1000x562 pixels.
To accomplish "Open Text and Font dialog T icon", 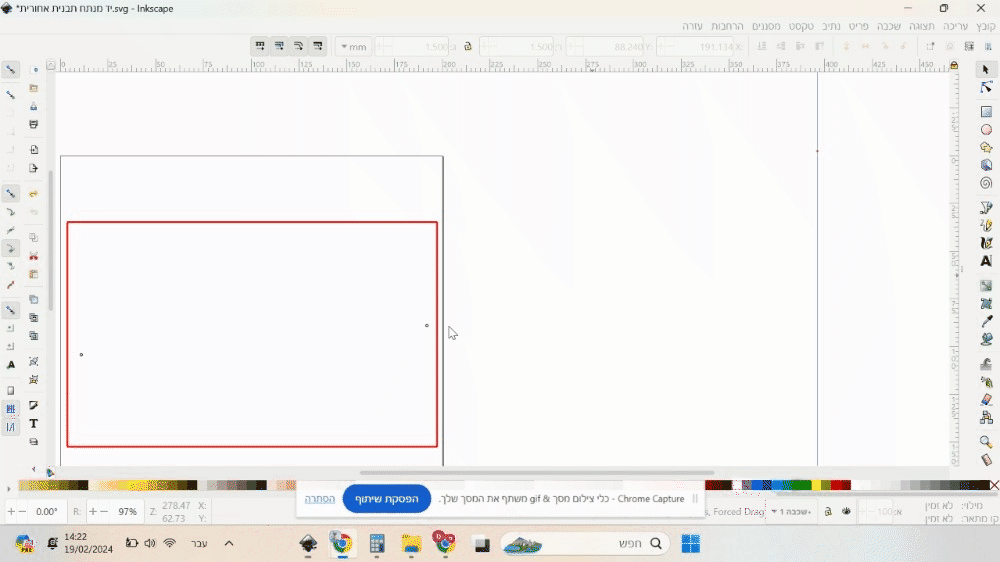I will tap(34, 424).
